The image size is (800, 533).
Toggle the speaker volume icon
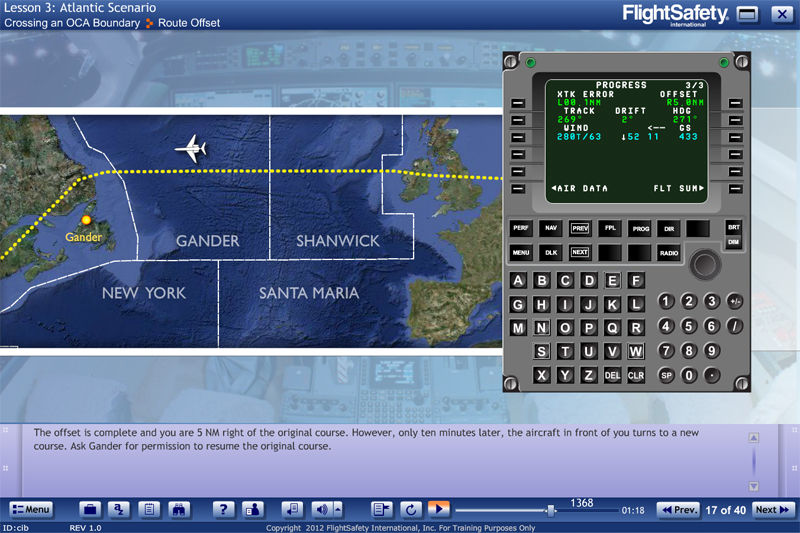pyautogui.click(x=321, y=510)
